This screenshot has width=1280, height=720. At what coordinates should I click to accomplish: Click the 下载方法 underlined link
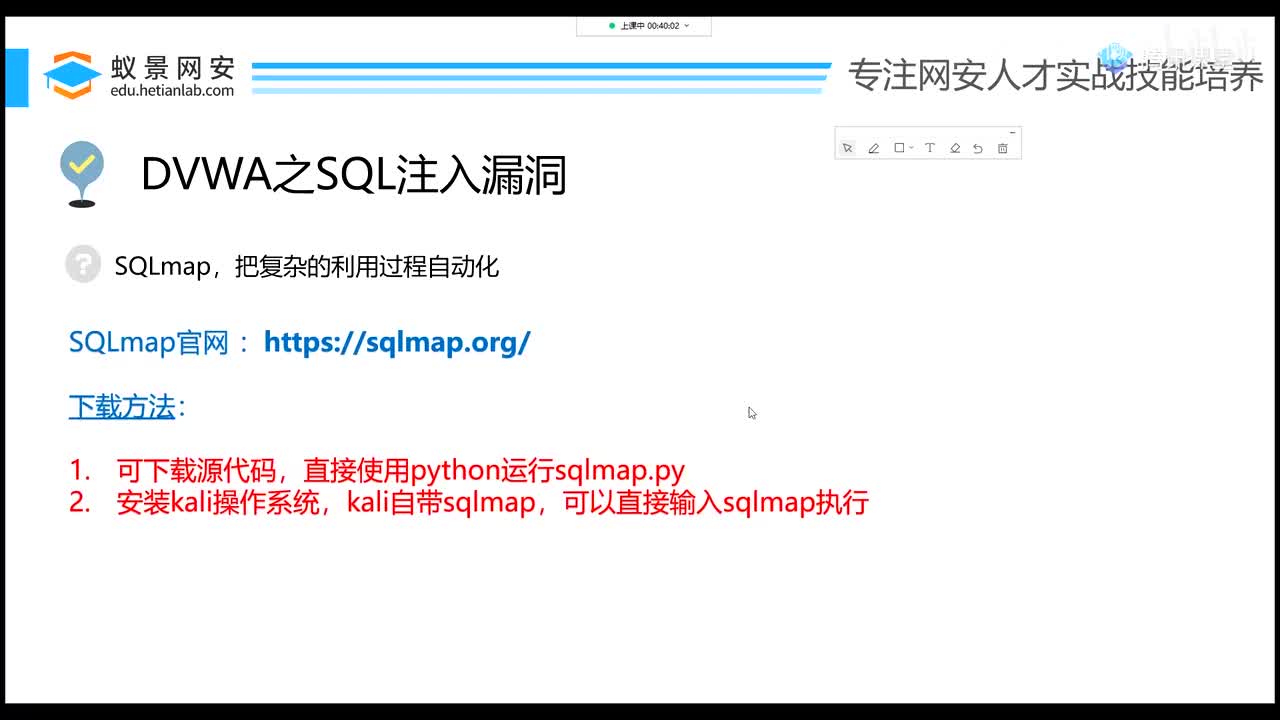click(122, 407)
